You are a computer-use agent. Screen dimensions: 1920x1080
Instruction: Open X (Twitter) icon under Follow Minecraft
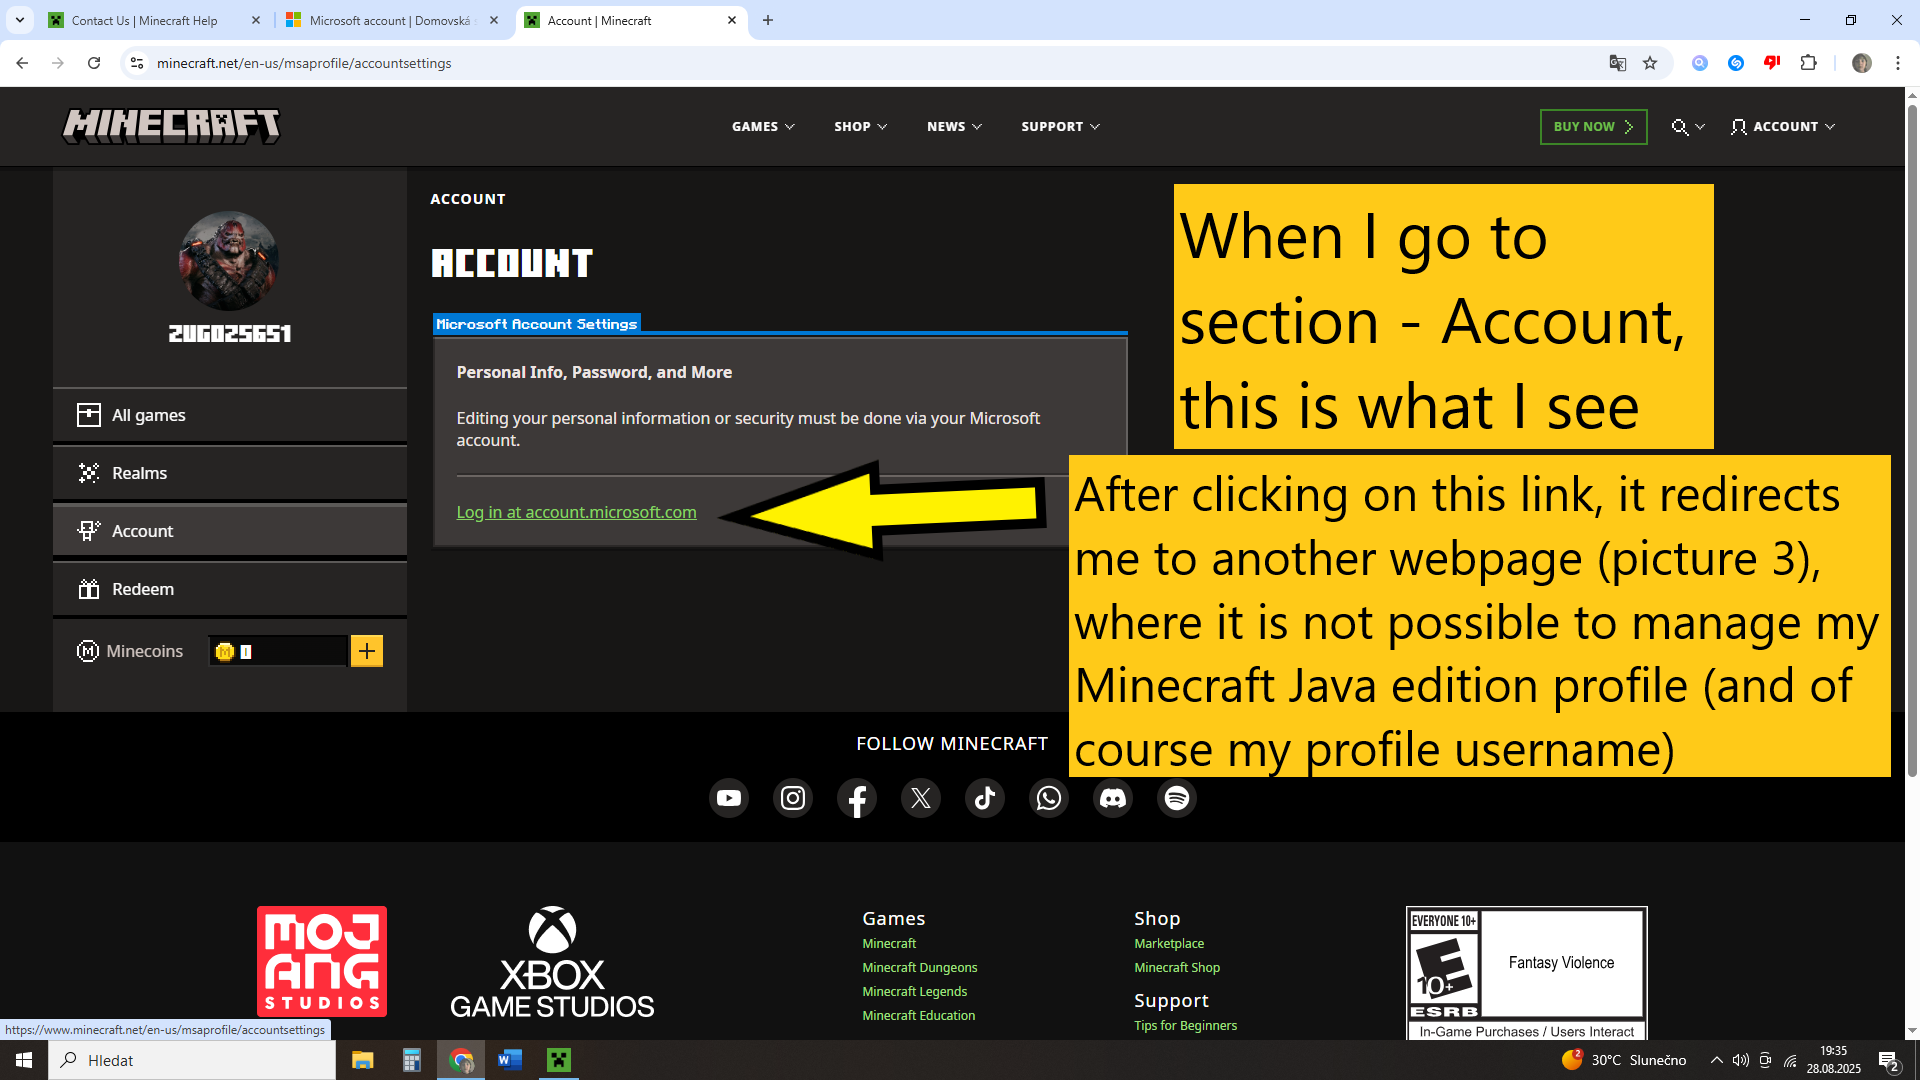click(x=921, y=798)
